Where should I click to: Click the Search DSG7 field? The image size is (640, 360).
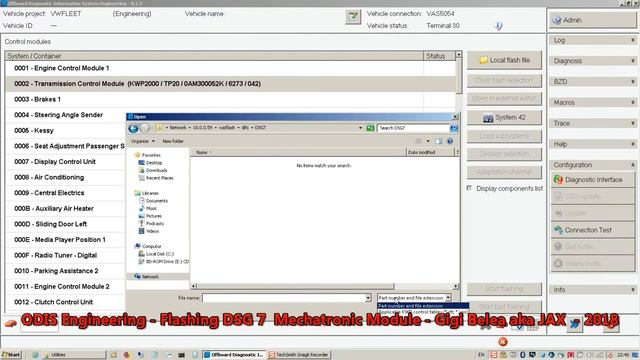(413, 128)
